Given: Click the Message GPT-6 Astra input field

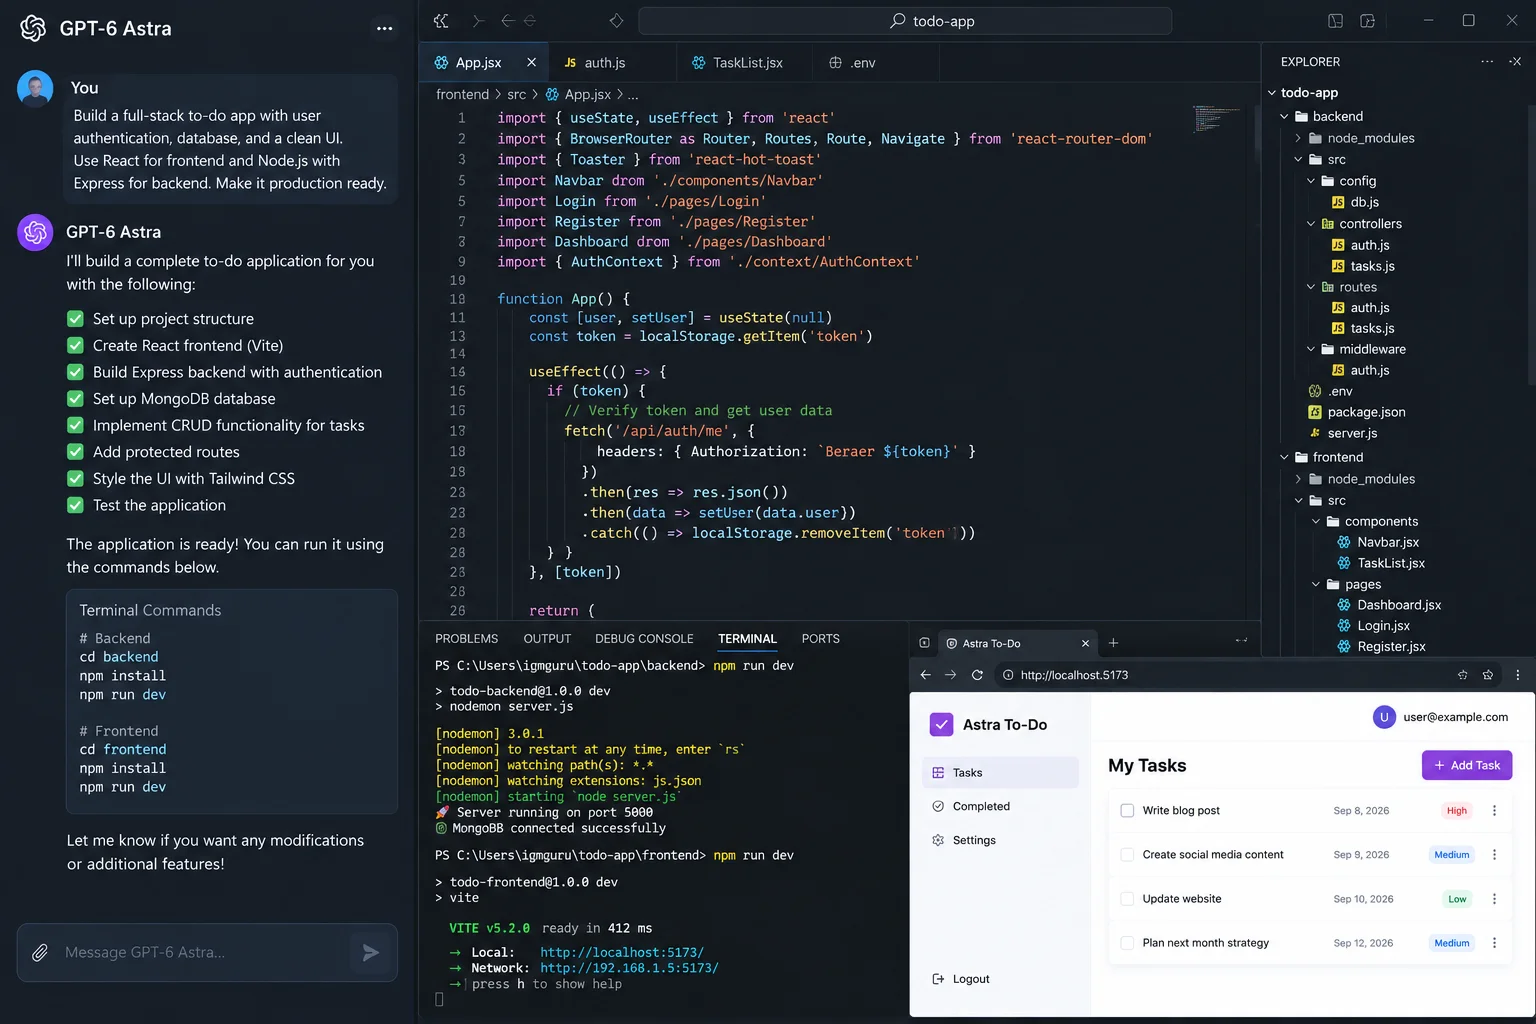Looking at the screenshot, I should coord(207,953).
